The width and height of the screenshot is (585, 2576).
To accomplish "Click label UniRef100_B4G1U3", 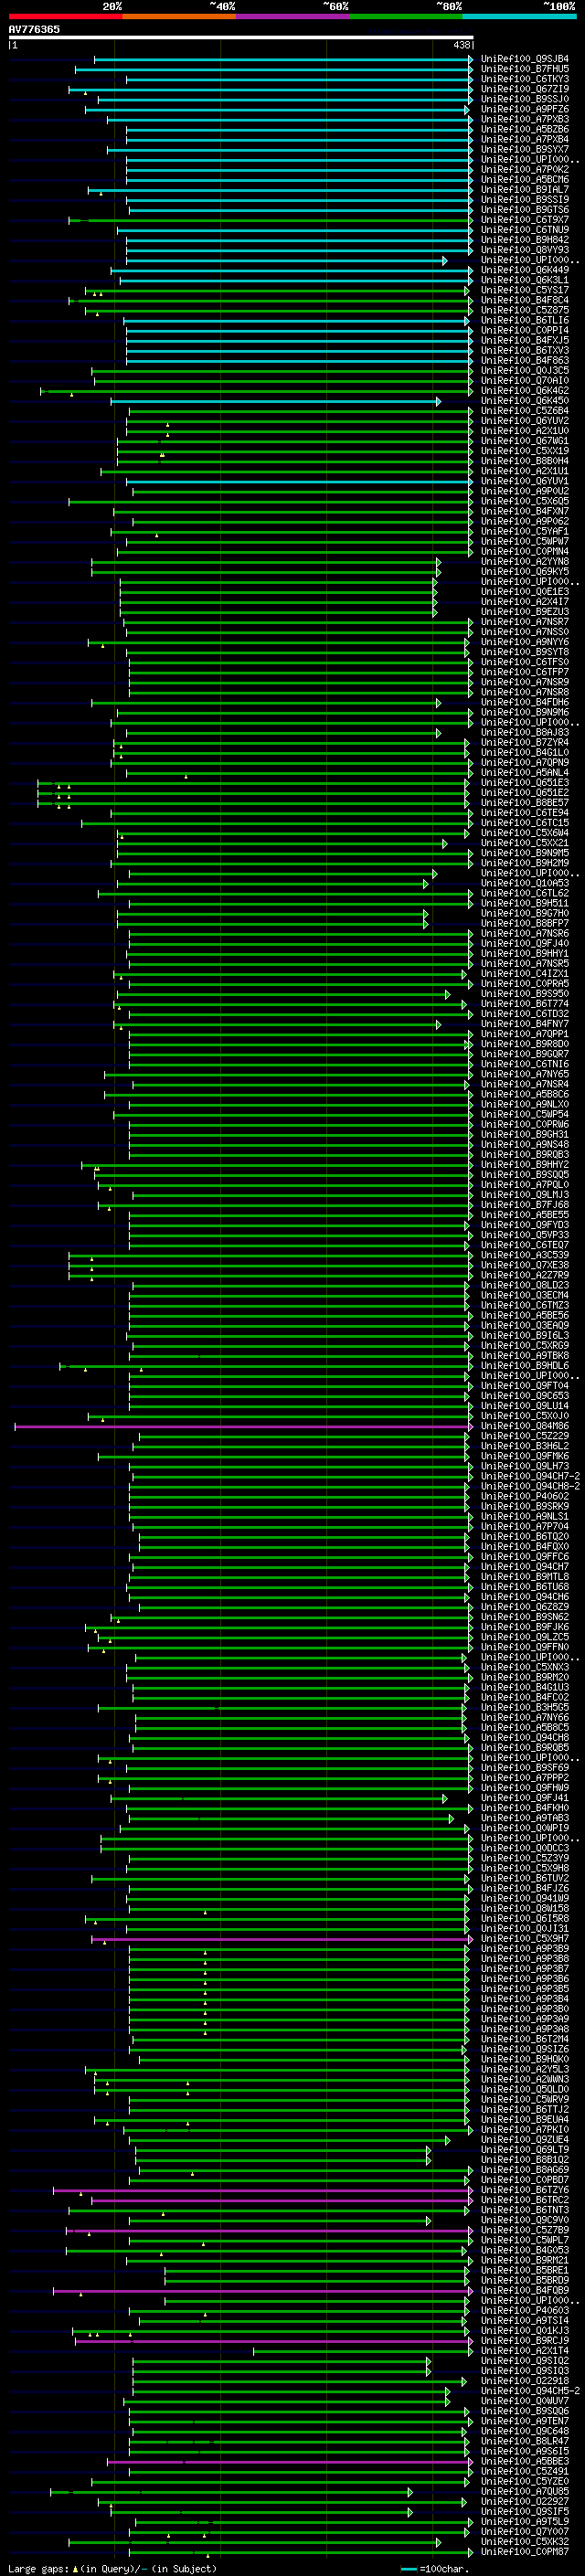I will pyautogui.click(x=525, y=1687).
